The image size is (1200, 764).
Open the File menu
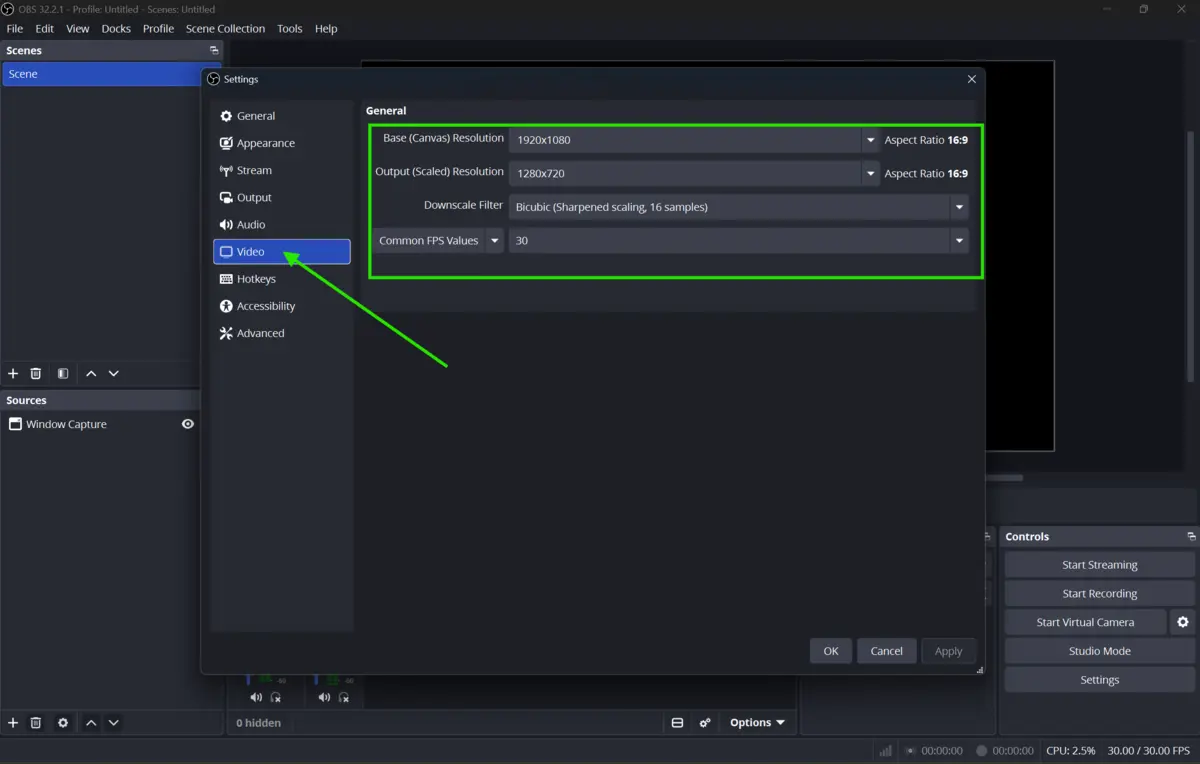pos(15,28)
